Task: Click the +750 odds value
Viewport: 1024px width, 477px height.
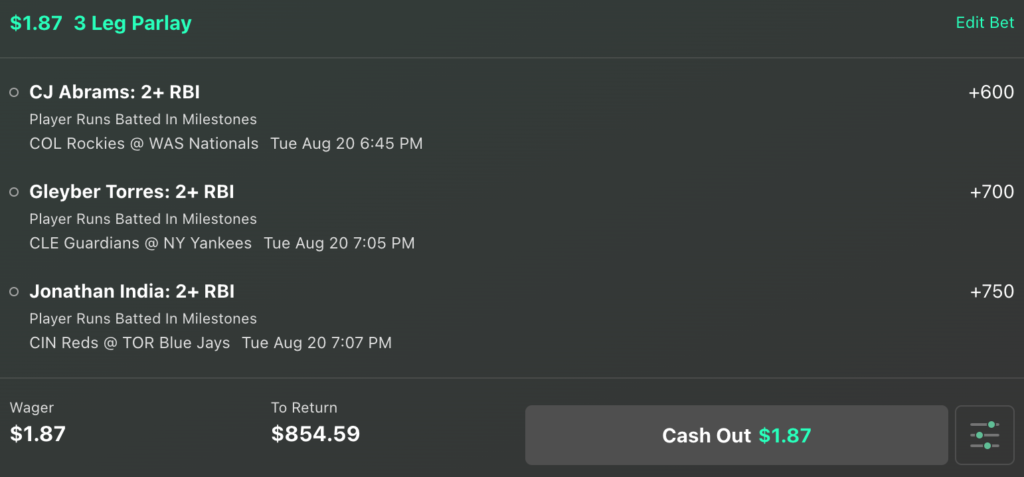Action: 991,291
